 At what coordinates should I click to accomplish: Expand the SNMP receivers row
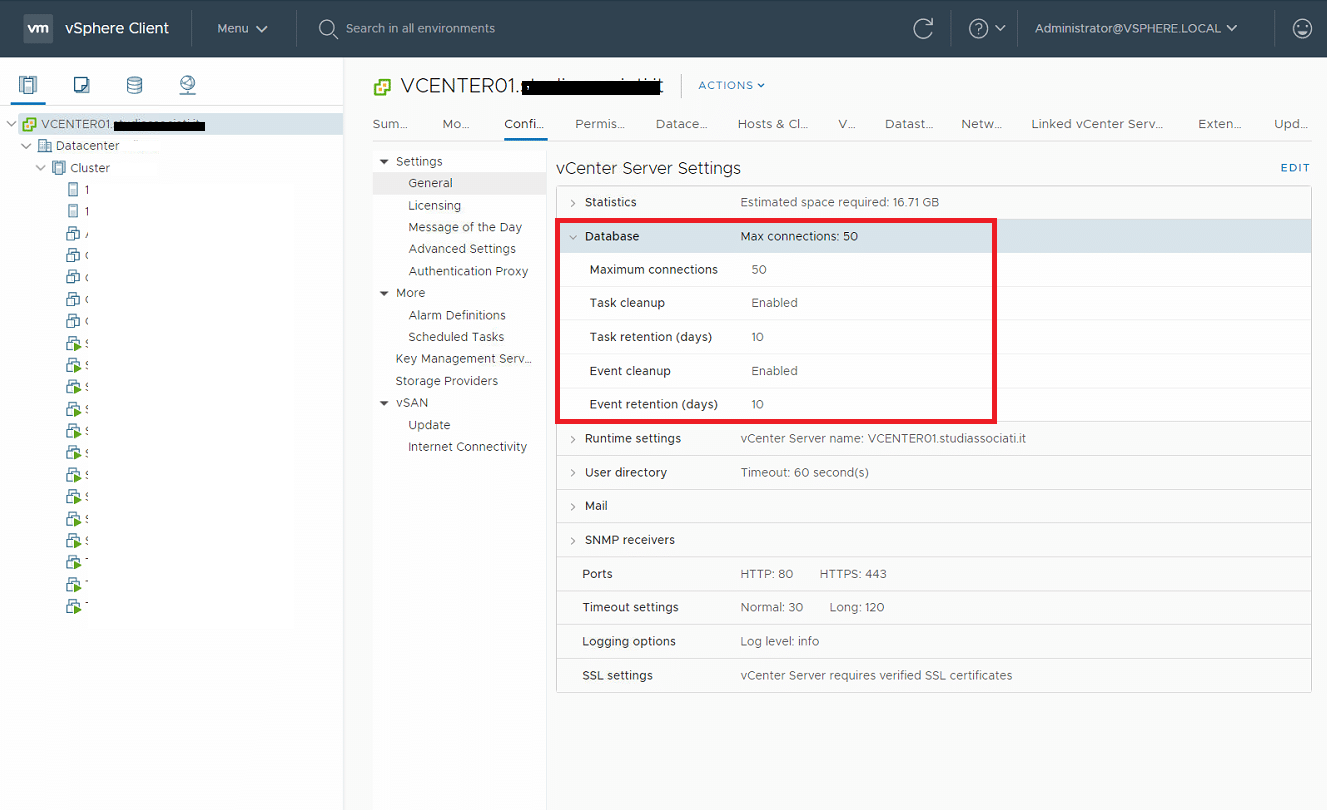(x=573, y=540)
